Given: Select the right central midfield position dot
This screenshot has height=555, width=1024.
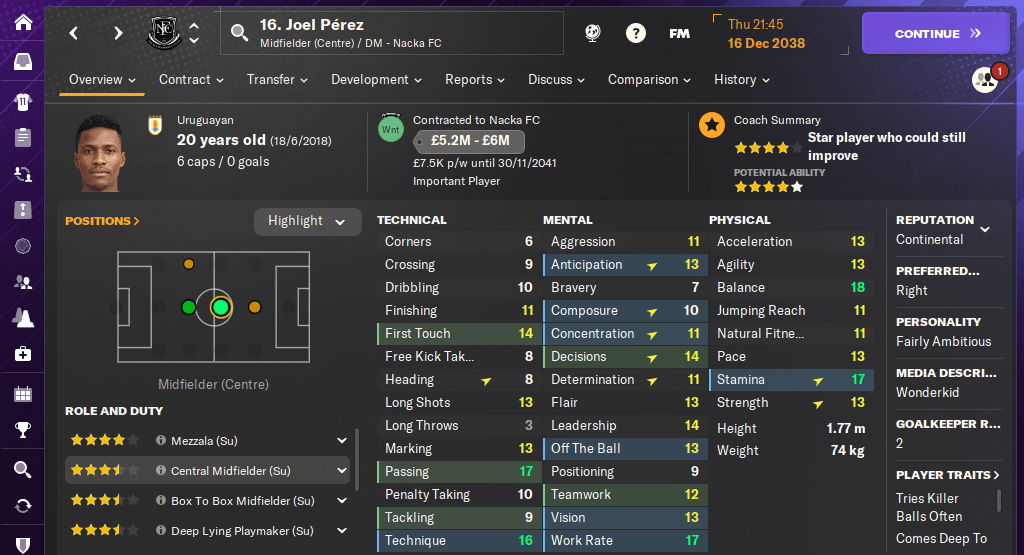Looking at the screenshot, I should 254,307.
